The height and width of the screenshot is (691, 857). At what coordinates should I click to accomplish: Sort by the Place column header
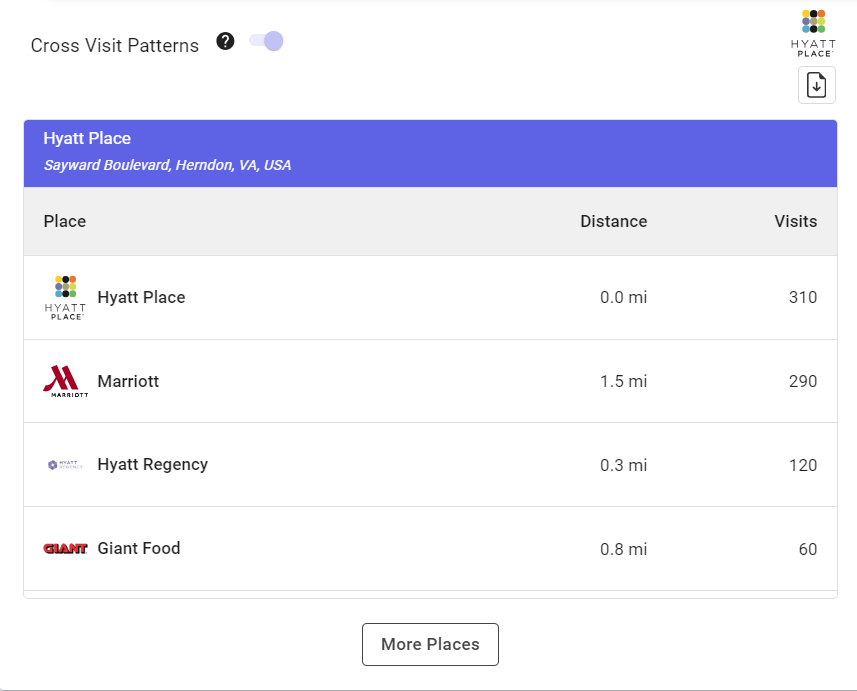65,221
